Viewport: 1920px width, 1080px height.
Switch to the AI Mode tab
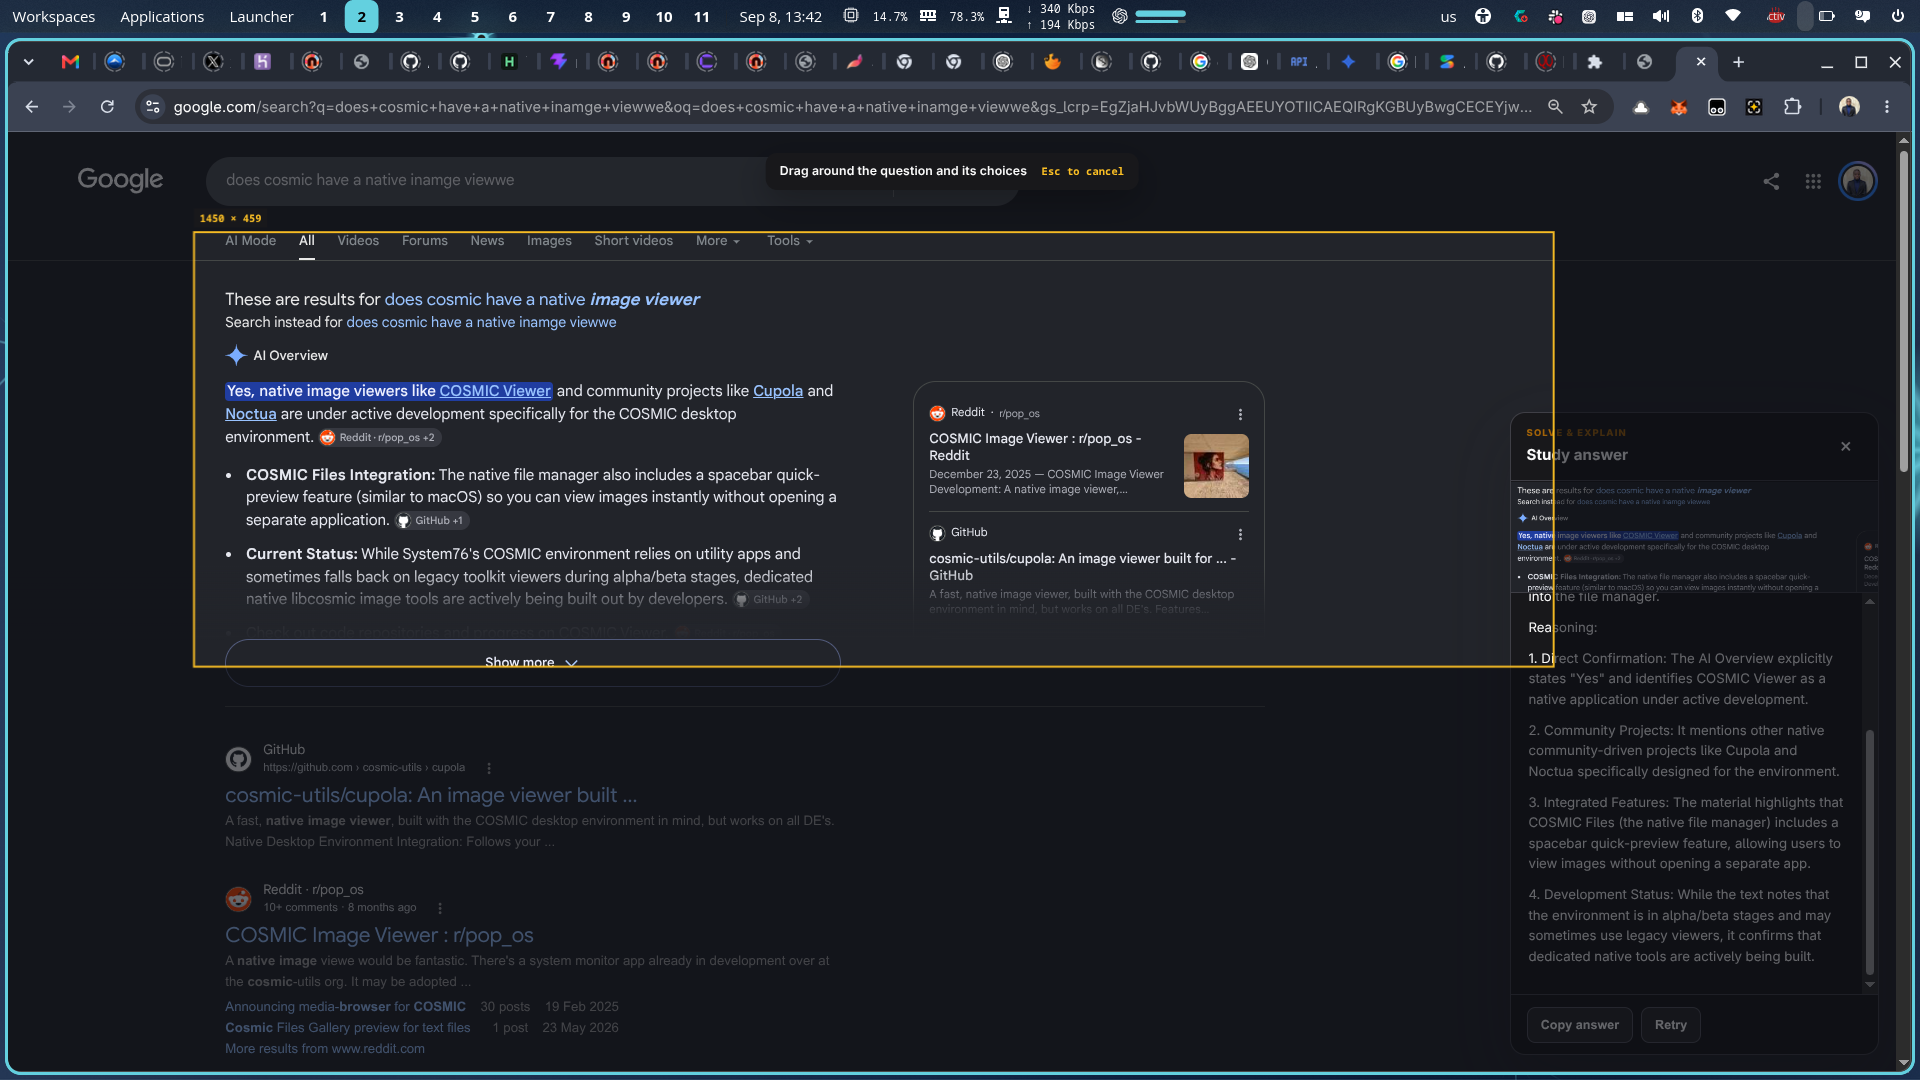click(250, 241)
